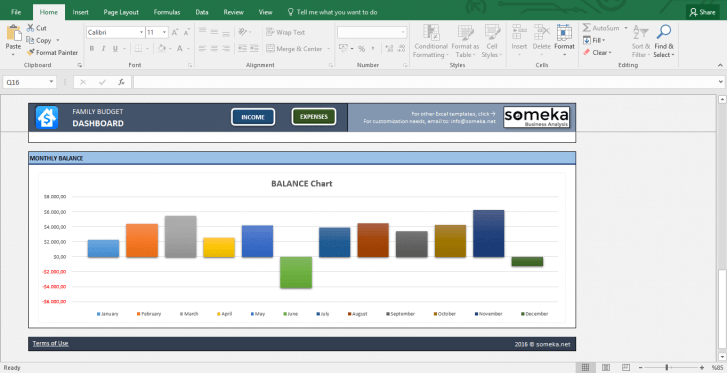The width and height of the screenshot is (727, 373).
Task: Click the Find & Select magnifier icon
Action: [x=664, y=32]
